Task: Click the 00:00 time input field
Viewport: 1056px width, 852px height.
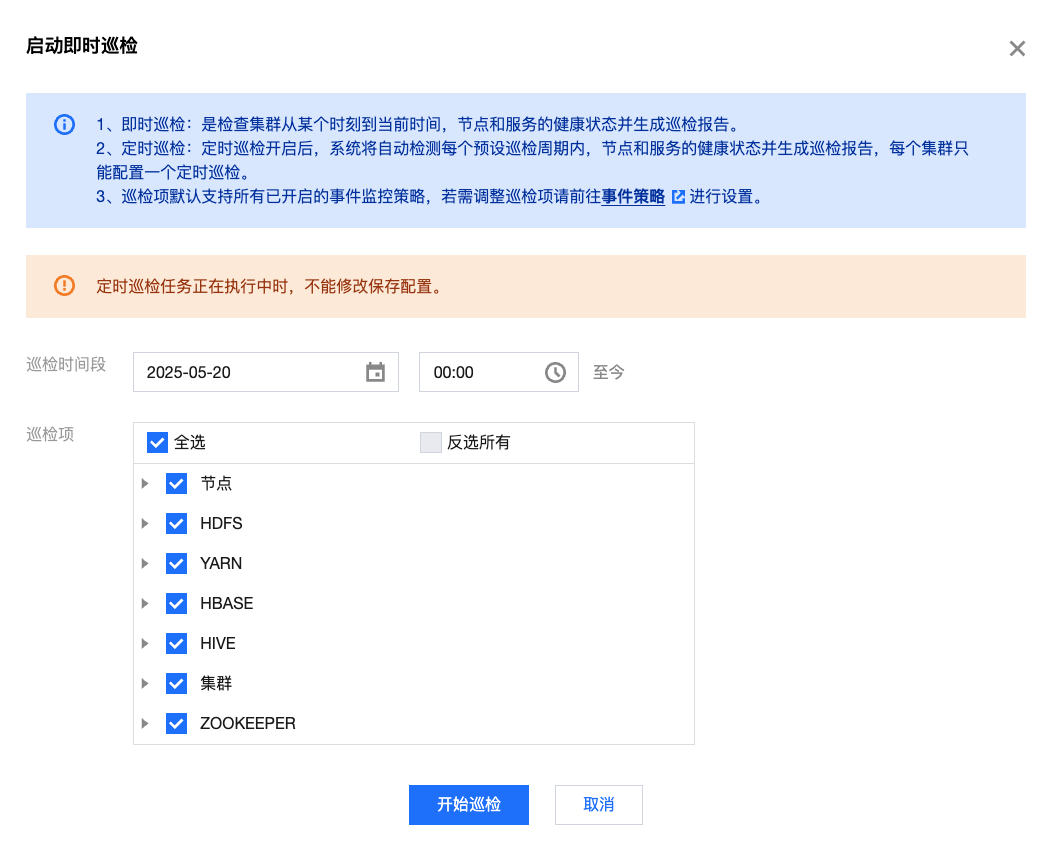Action: click(x=480, y=372)
